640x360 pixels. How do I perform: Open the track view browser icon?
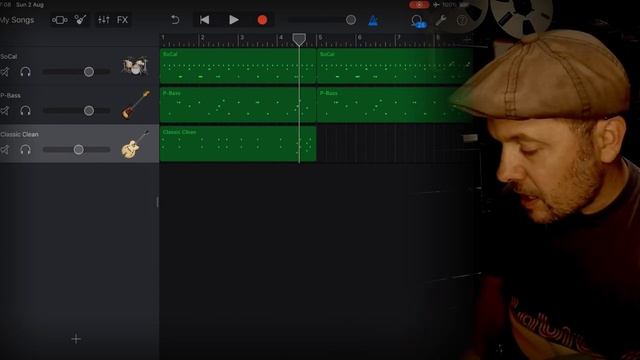tap(60, 20)
